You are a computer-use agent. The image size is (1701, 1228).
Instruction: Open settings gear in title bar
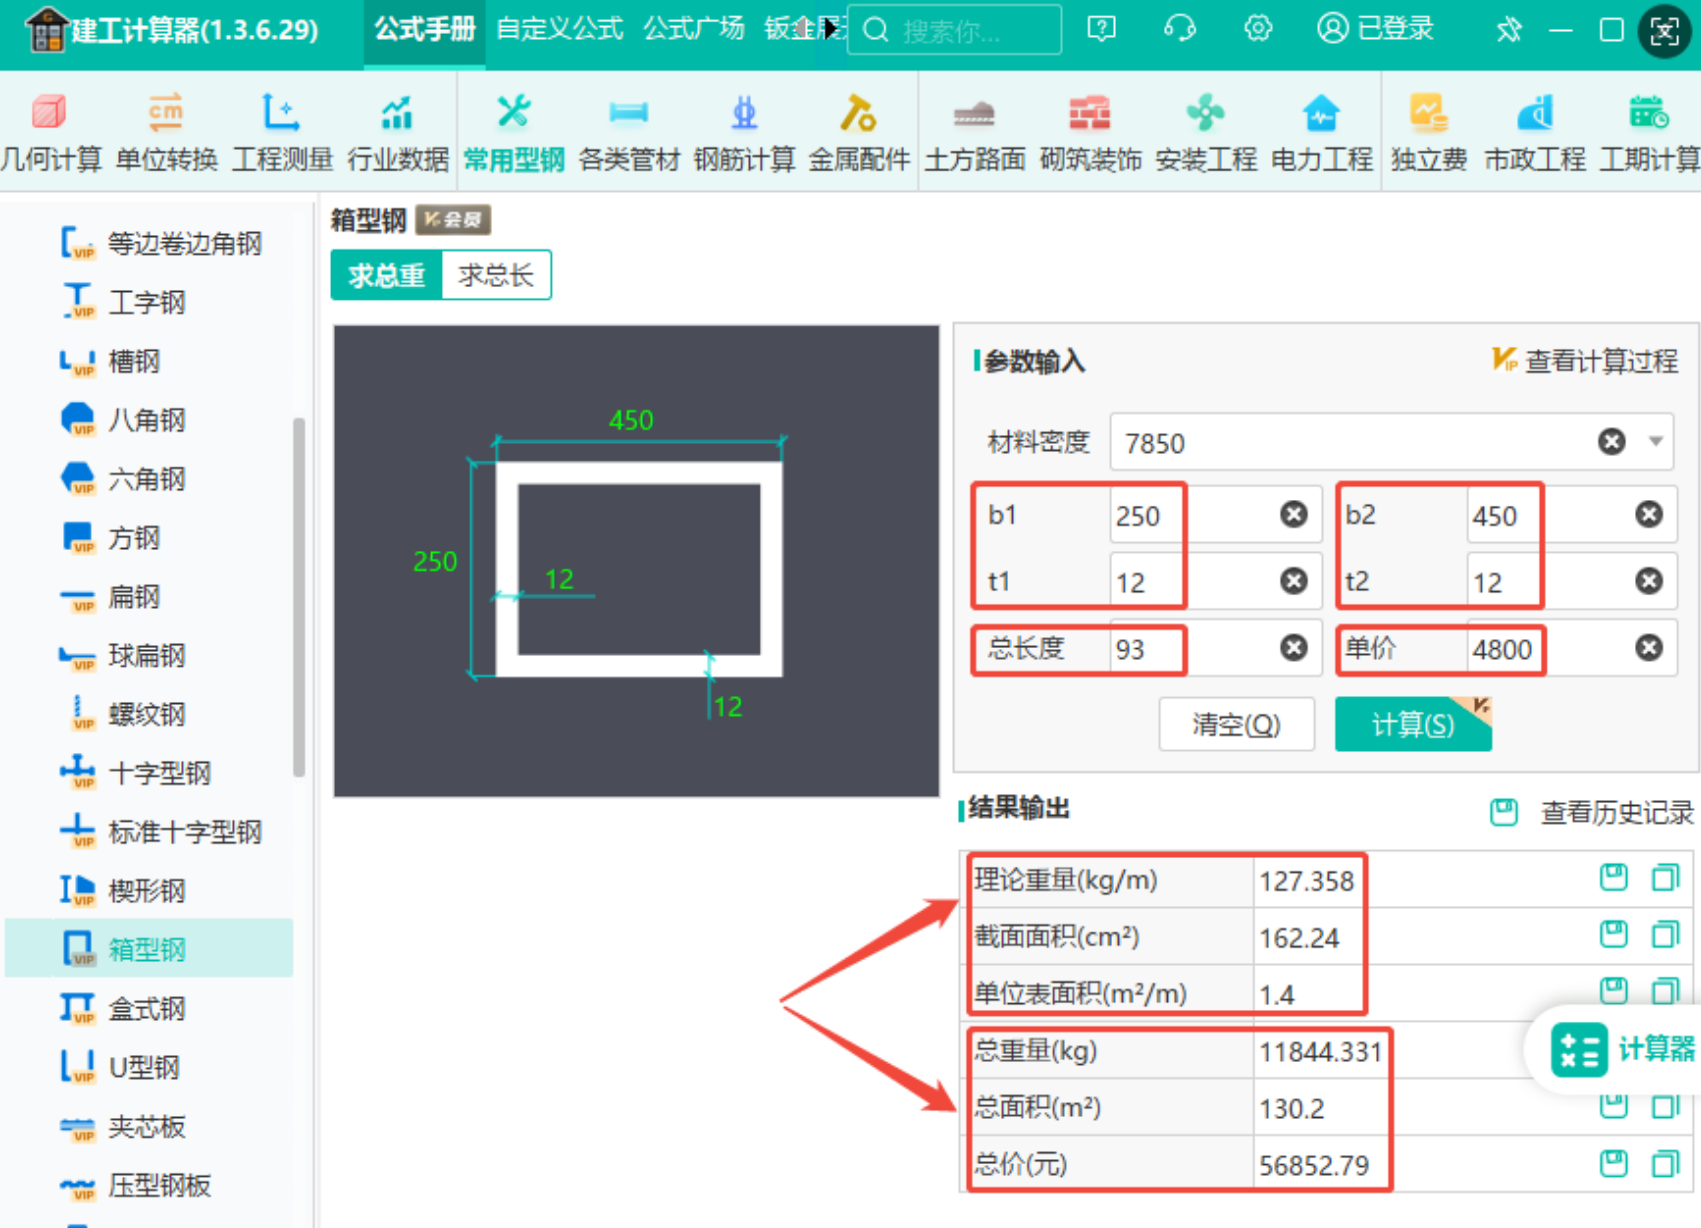1258,29
